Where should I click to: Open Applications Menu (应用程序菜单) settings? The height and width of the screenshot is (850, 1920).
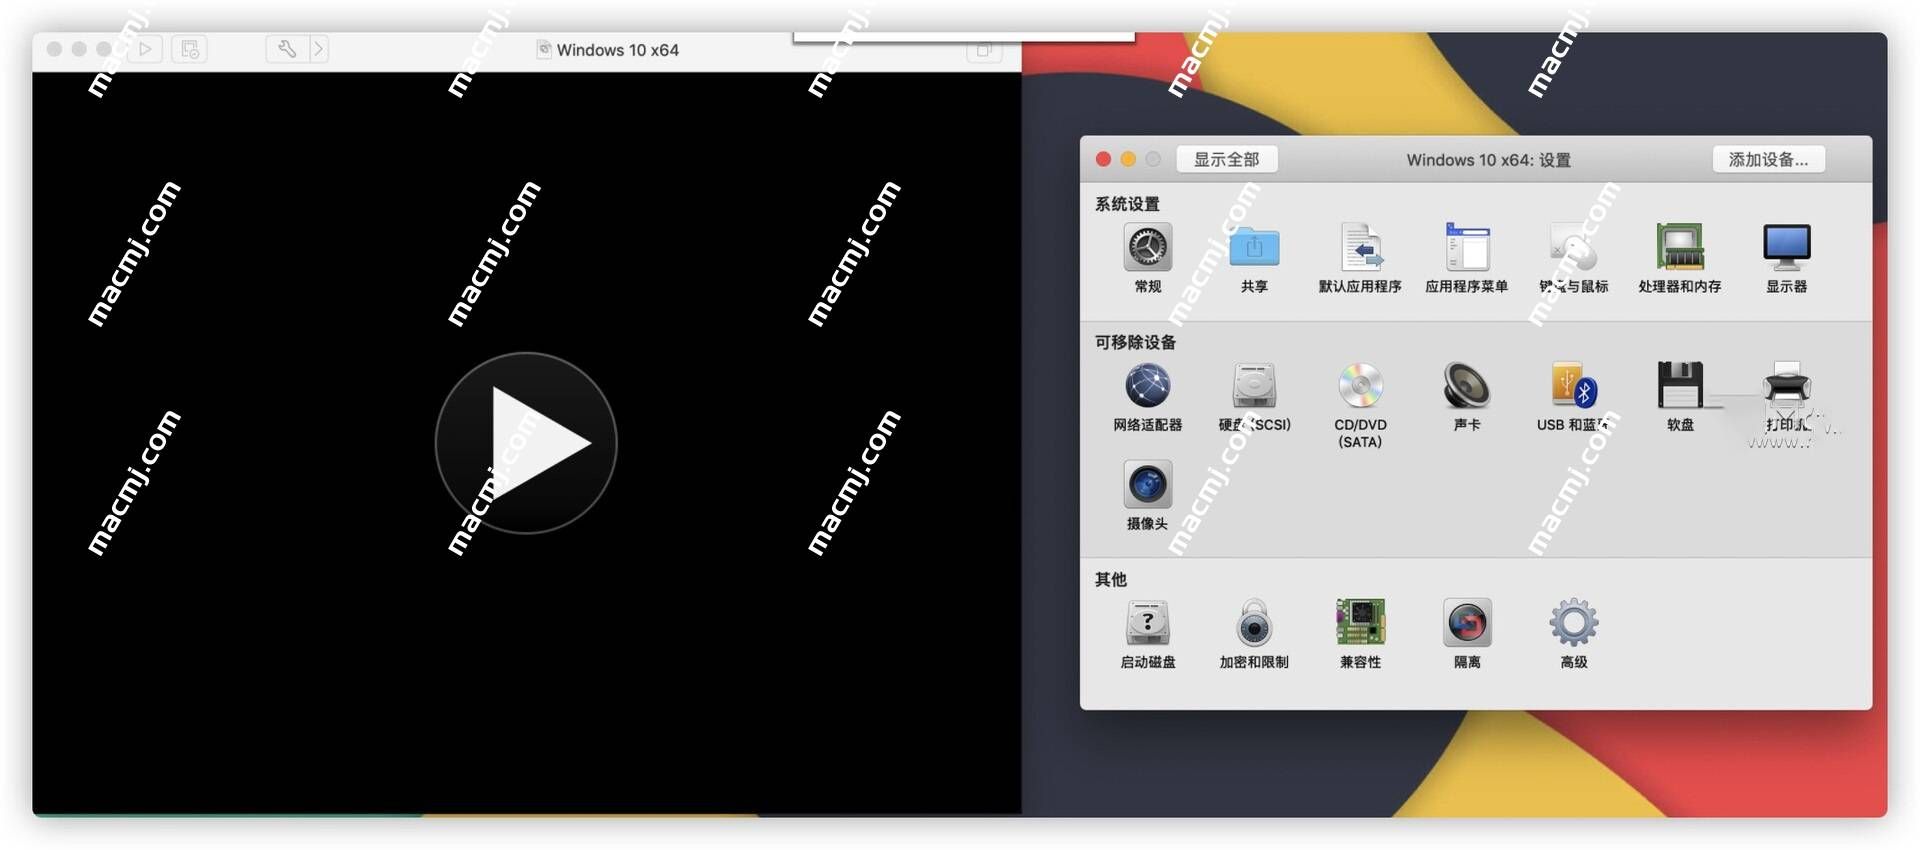click(x=1467, y=248)
